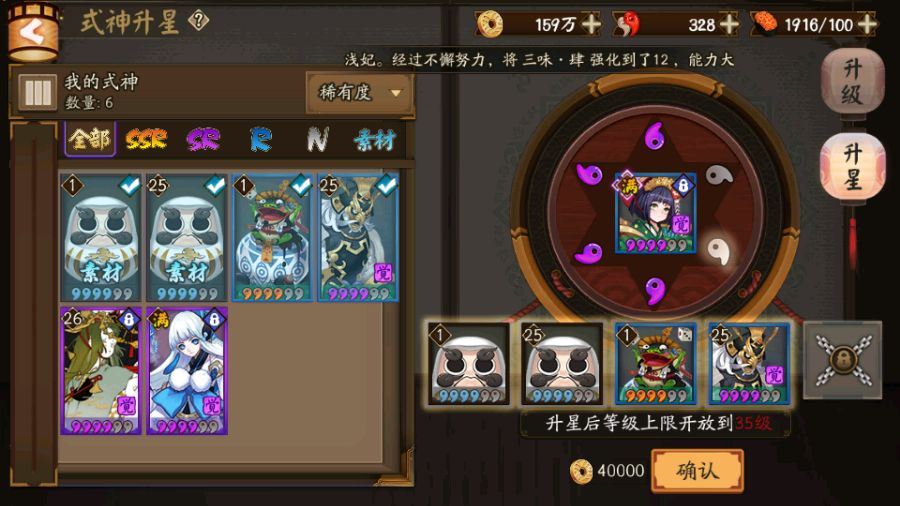
Task: Add more gold coins with plus icon
Action: pos(592,25)
